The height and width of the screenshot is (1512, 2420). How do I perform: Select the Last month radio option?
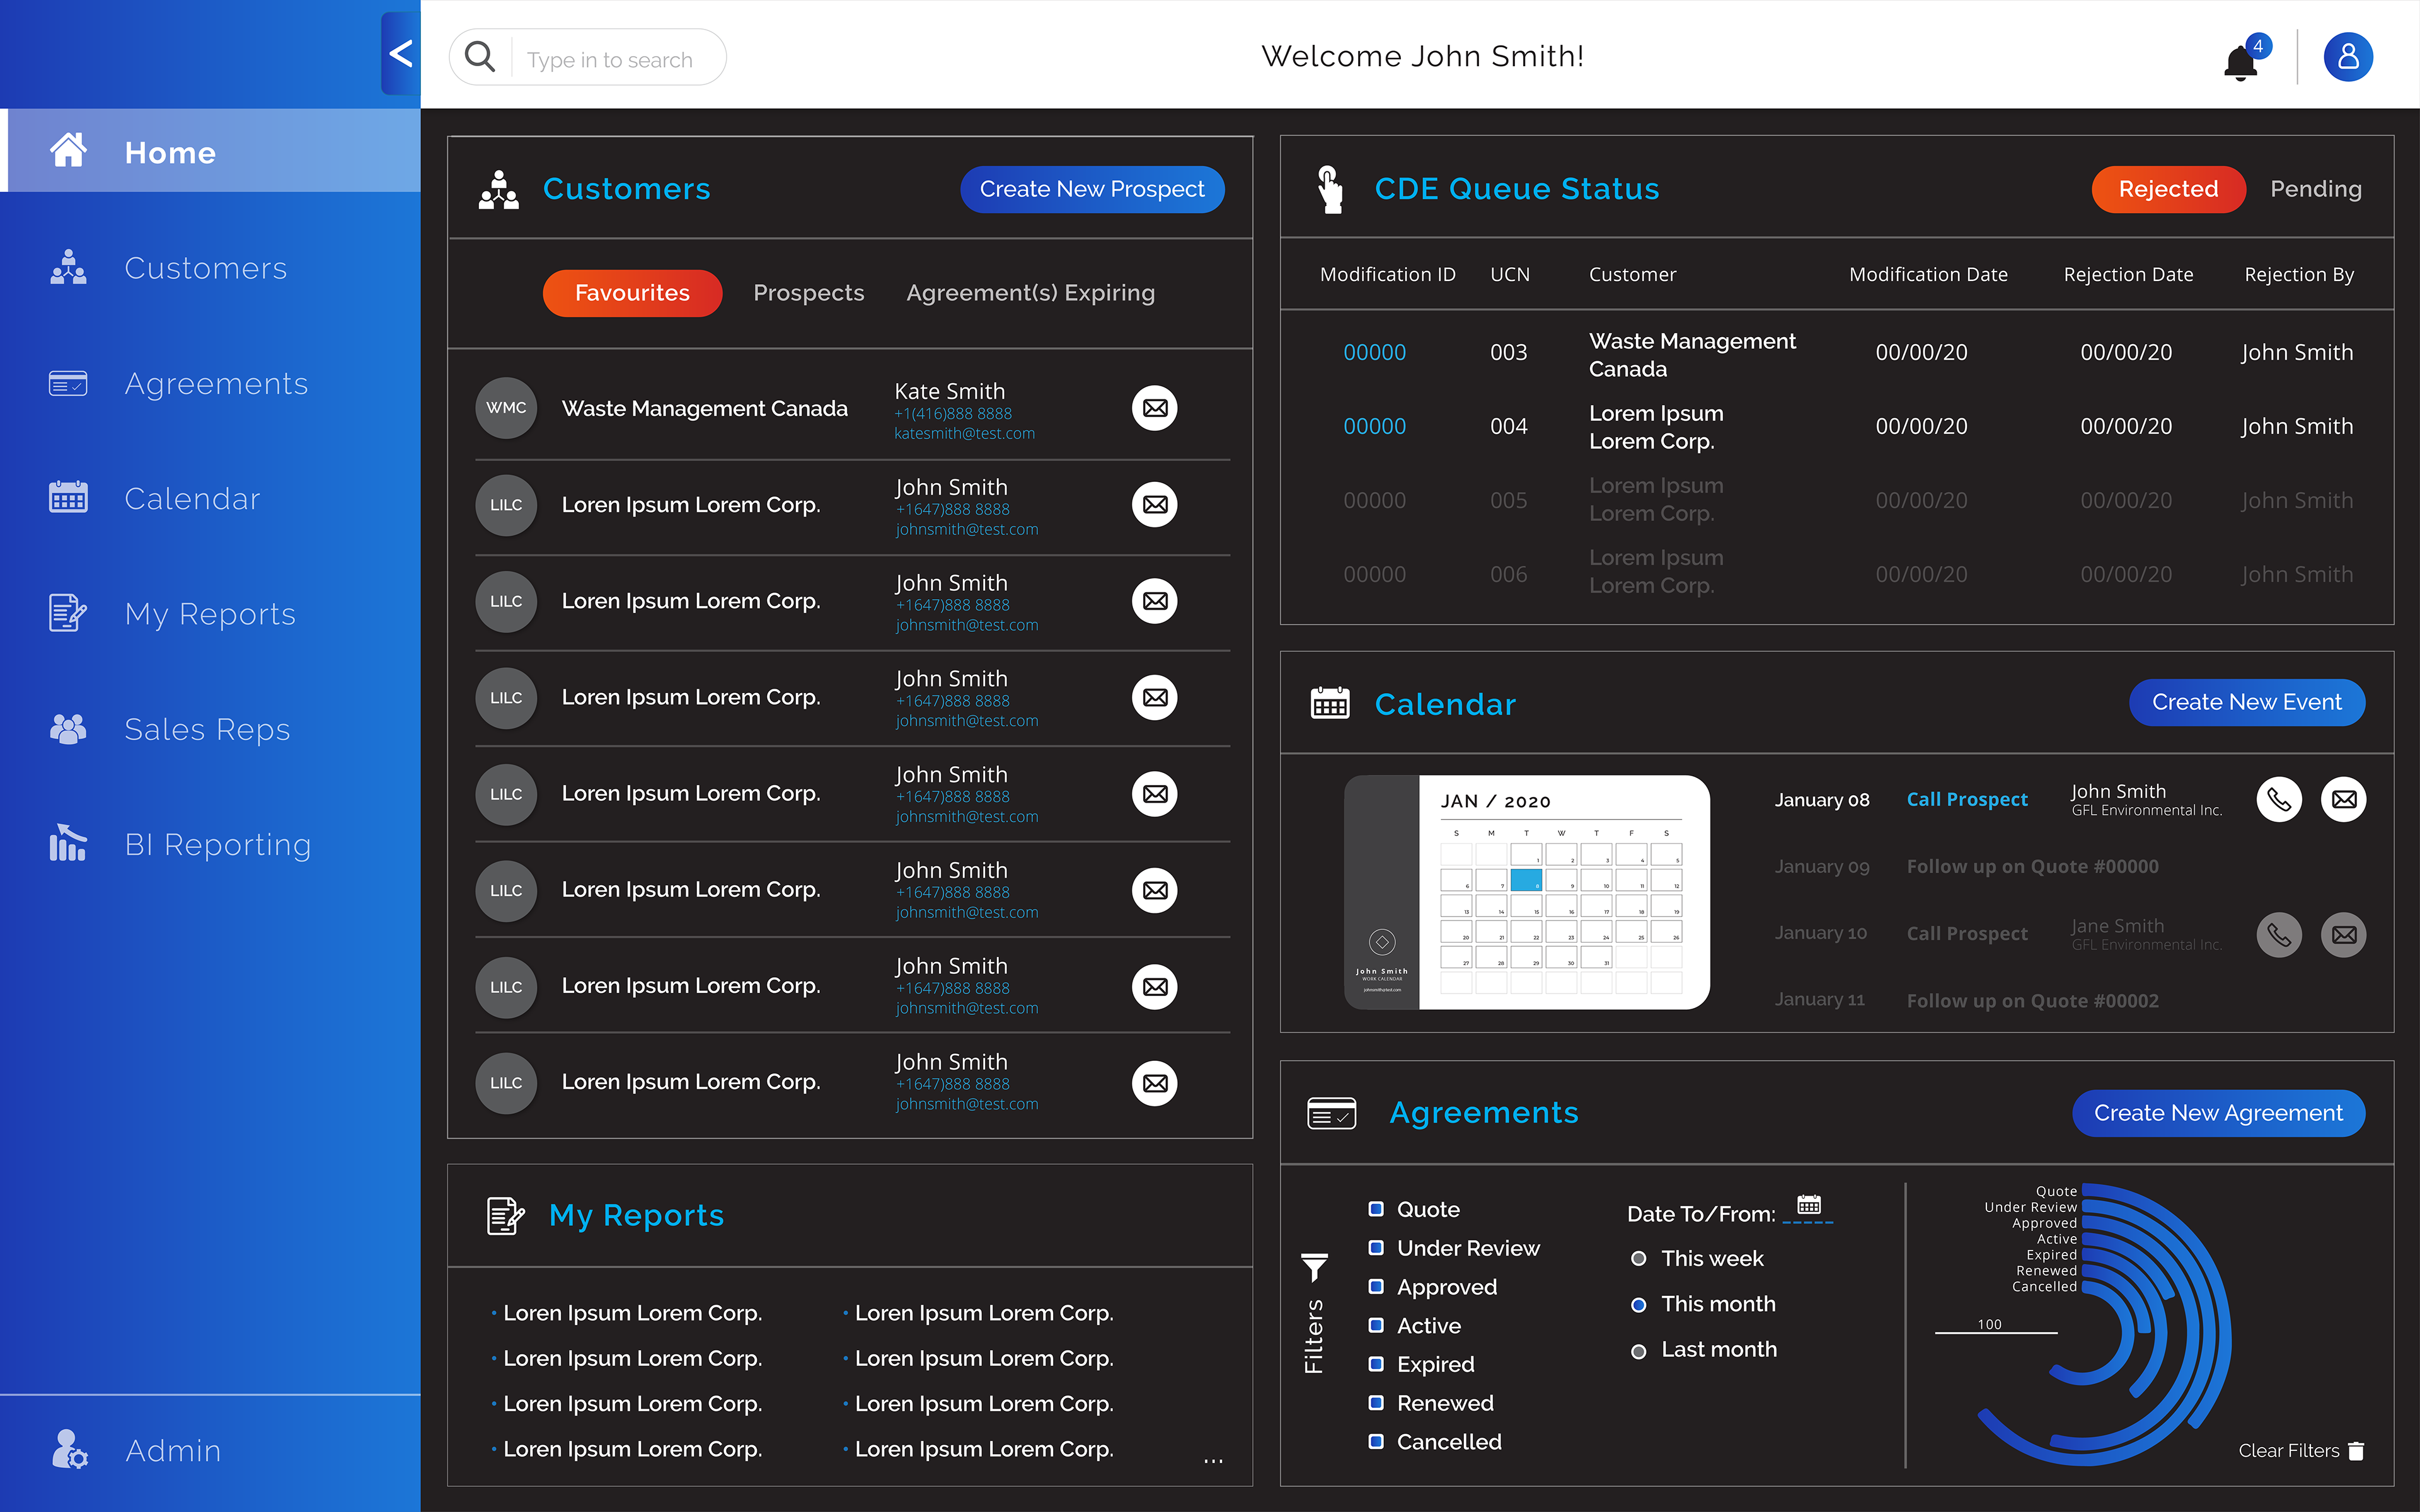pos(1638,1351)
